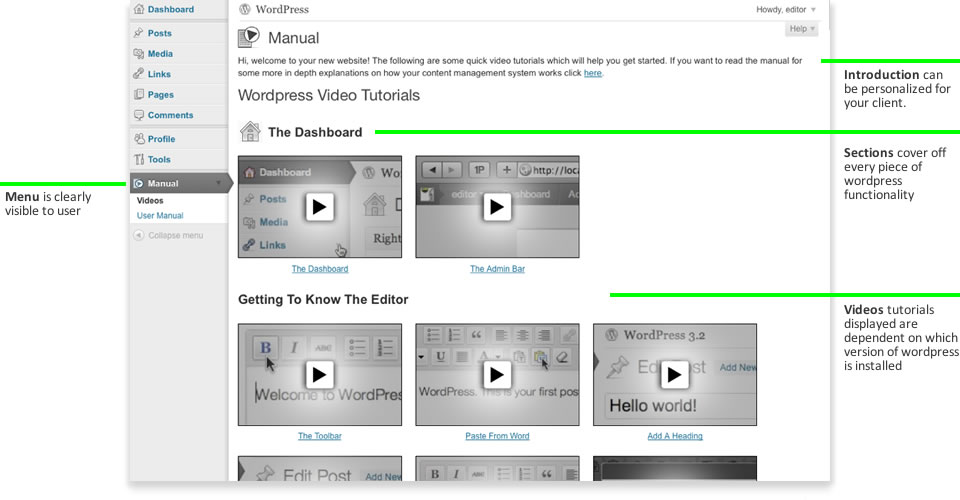Open the Videos submenu item
The image size is (960, 500).
pyautogui.click(x=150, y=201)
